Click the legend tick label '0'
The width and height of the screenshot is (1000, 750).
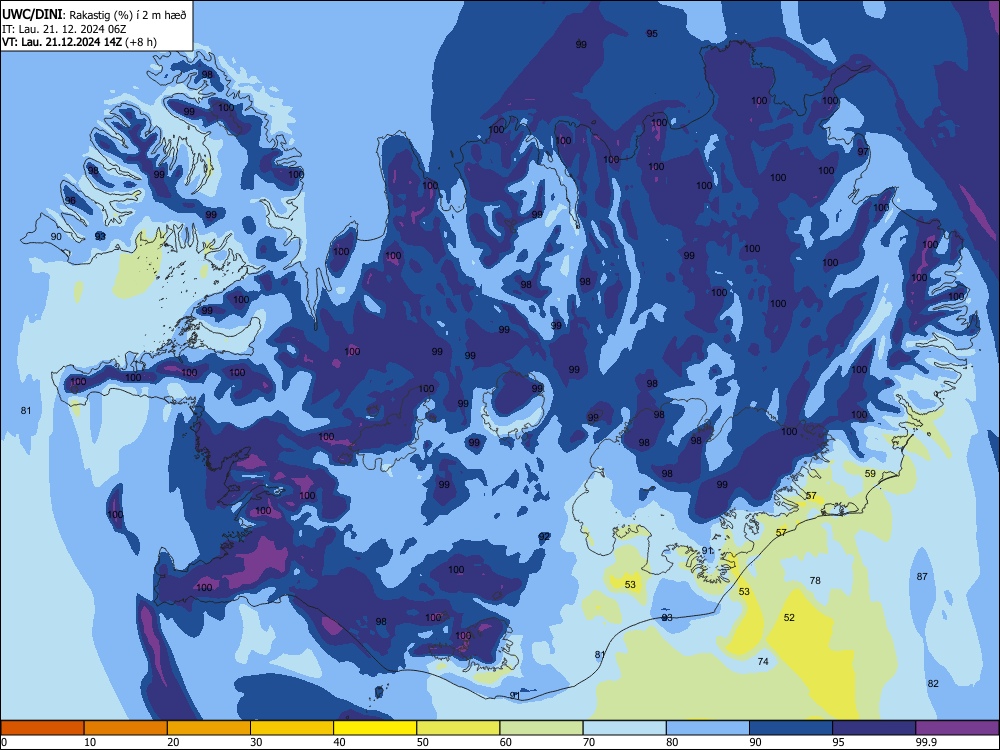click(x=4, y=742)
